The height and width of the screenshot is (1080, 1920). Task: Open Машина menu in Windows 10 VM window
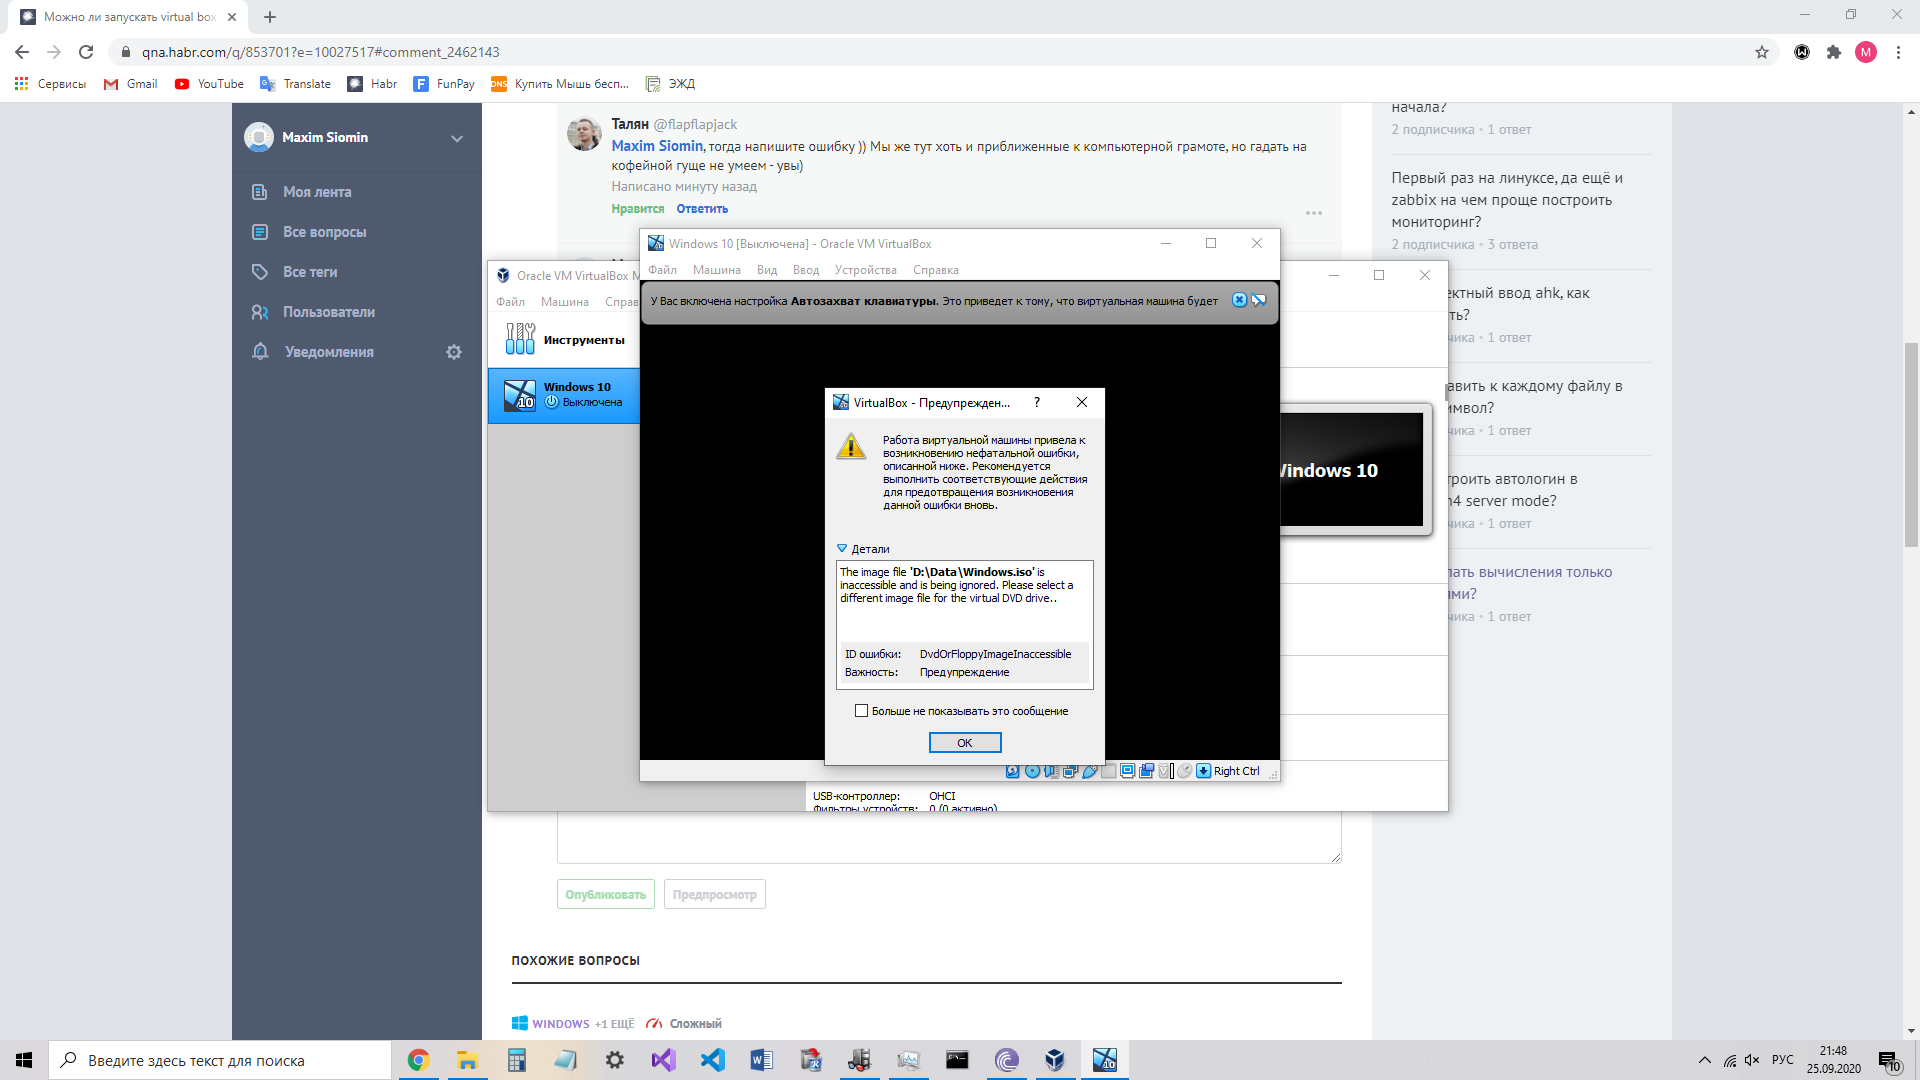(x=717, y=270)
